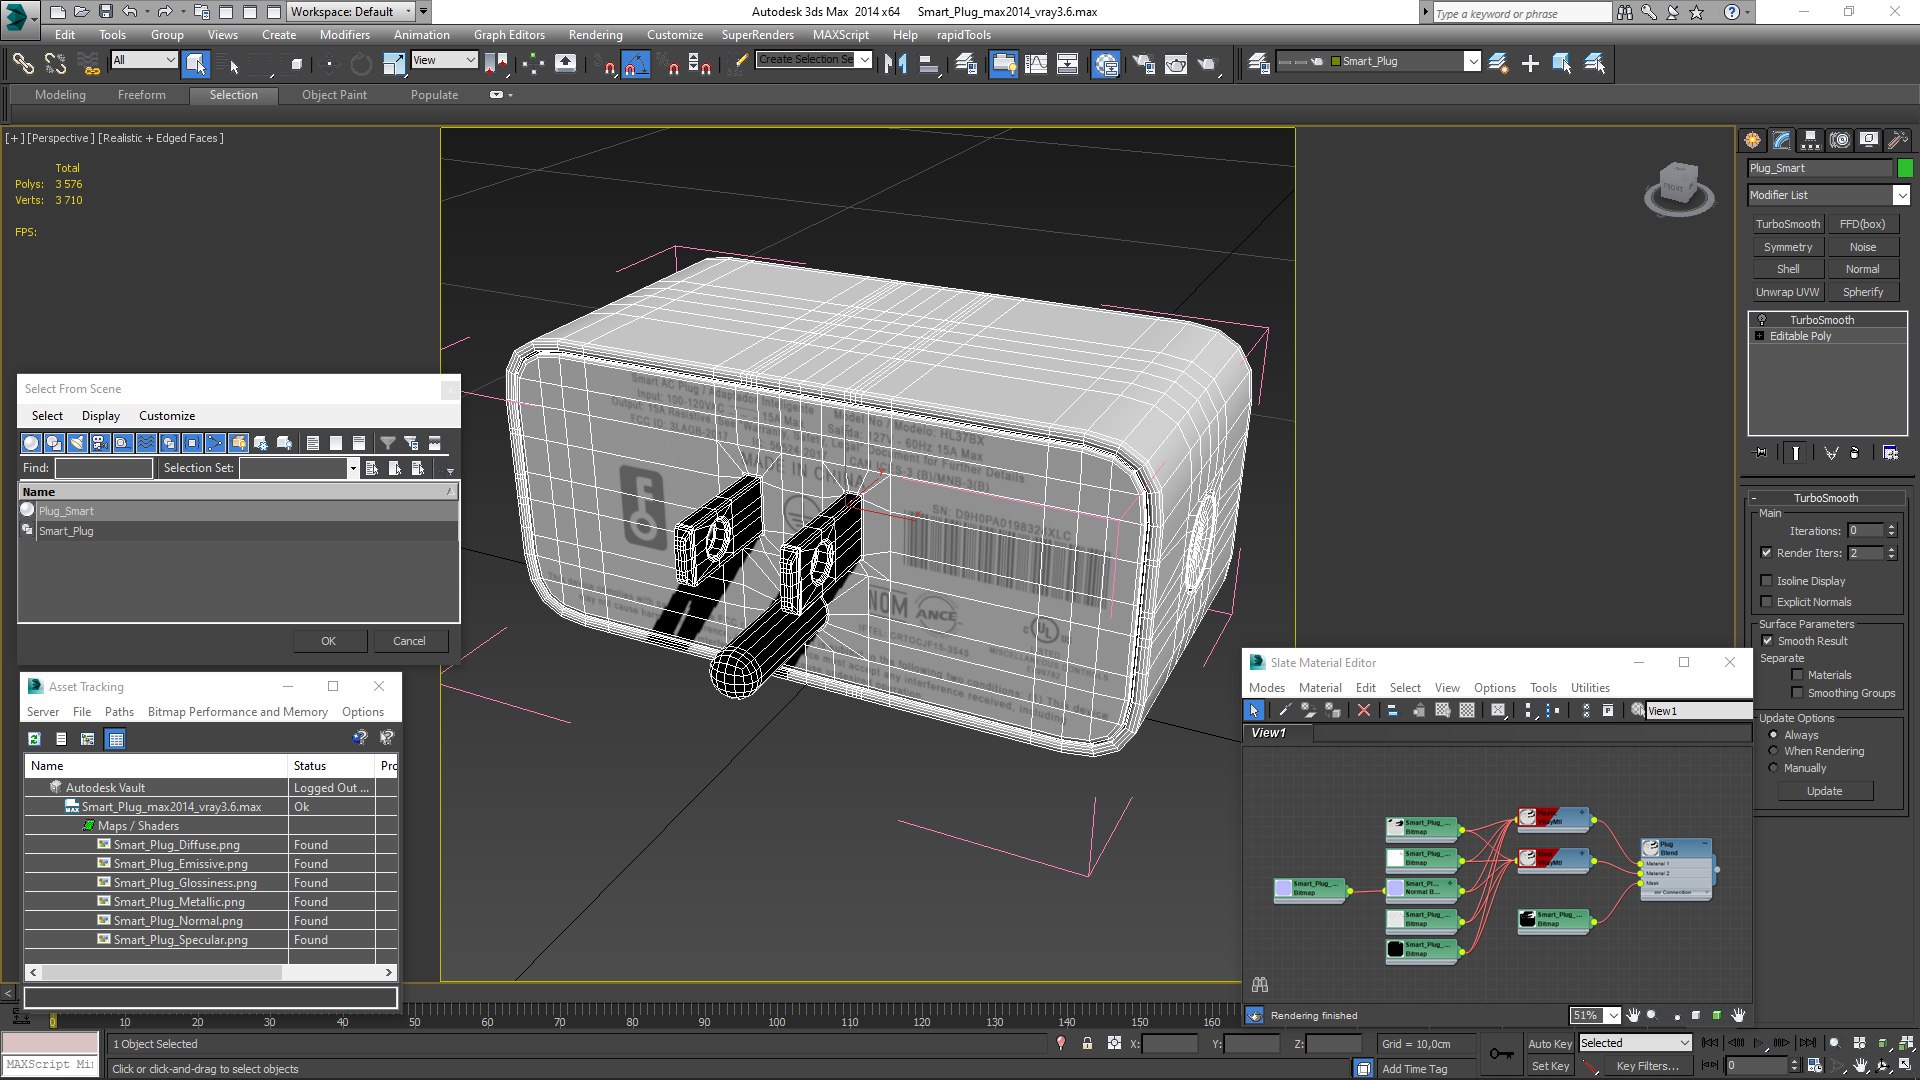
Task: Activate the Select Object tool
Action: [x=196, y=64]
